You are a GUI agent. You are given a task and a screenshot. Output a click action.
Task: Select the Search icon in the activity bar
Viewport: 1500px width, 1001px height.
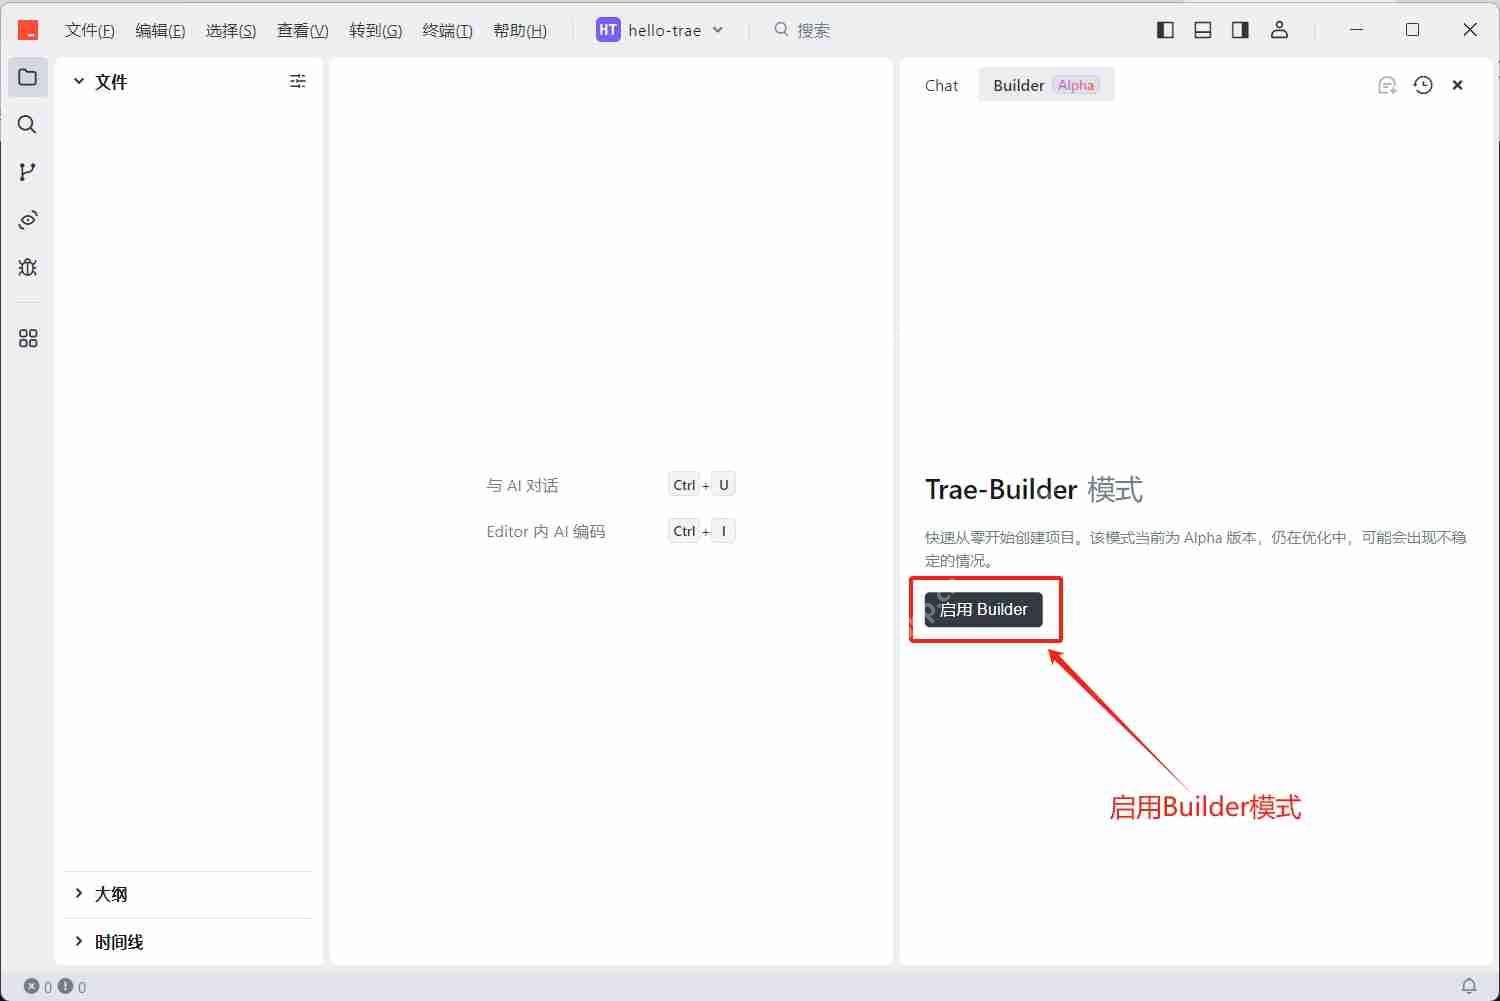[27, 124]
